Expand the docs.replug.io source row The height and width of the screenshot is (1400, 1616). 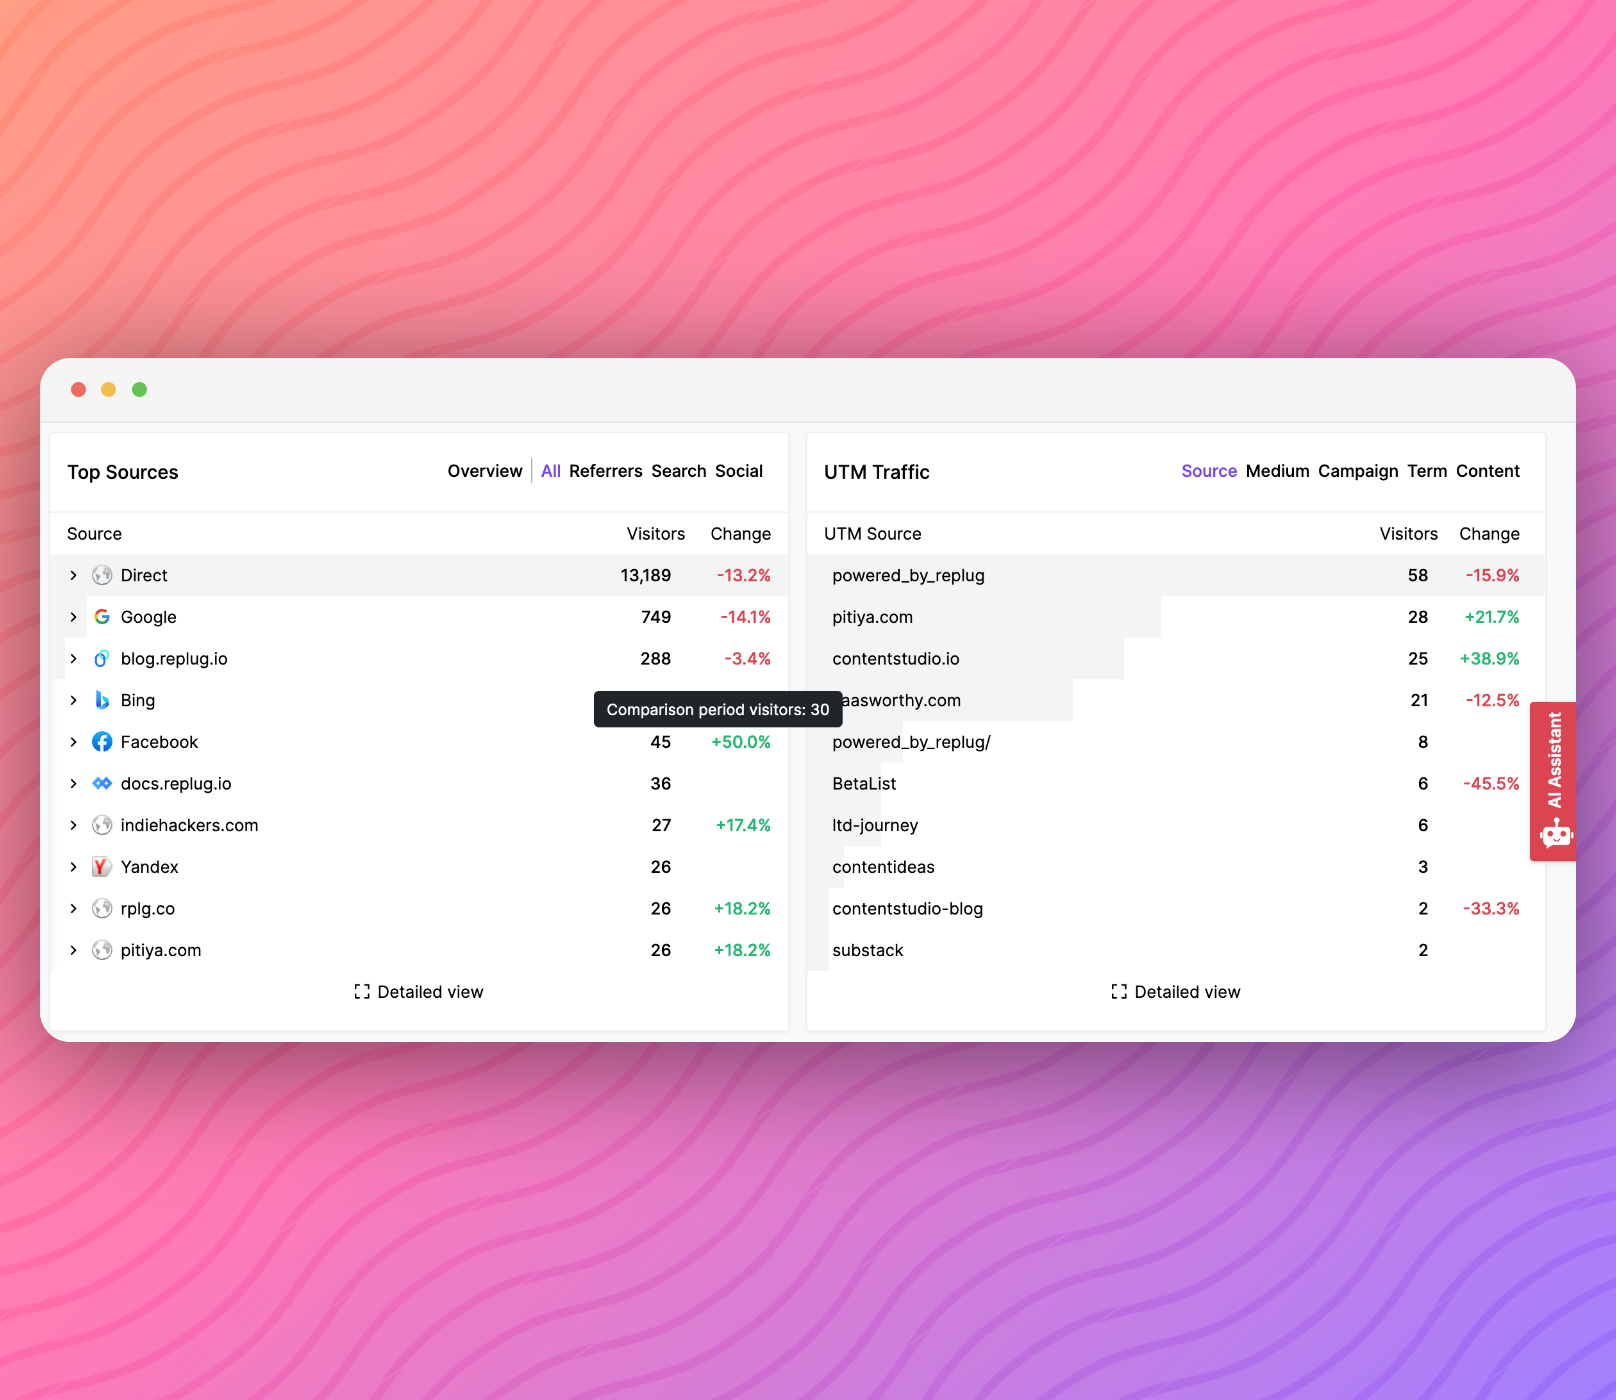73,784
